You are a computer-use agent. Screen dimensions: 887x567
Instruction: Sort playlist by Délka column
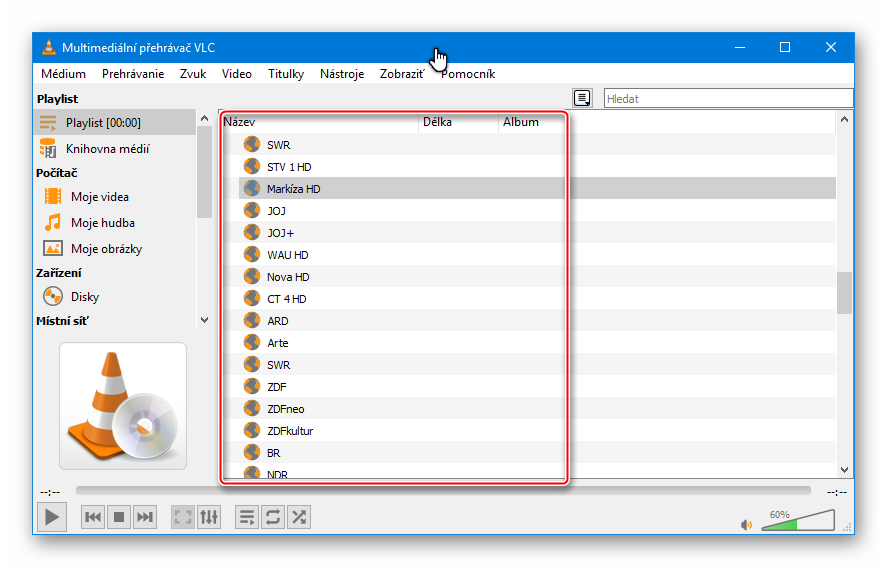457,122
